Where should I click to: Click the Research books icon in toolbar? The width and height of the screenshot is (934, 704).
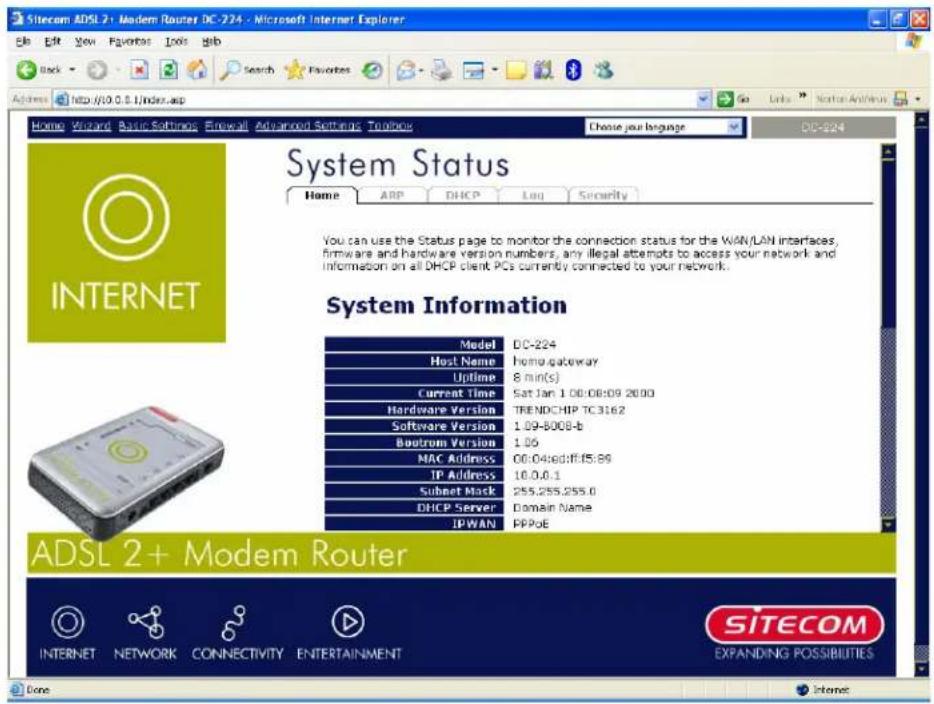[543, 70]
